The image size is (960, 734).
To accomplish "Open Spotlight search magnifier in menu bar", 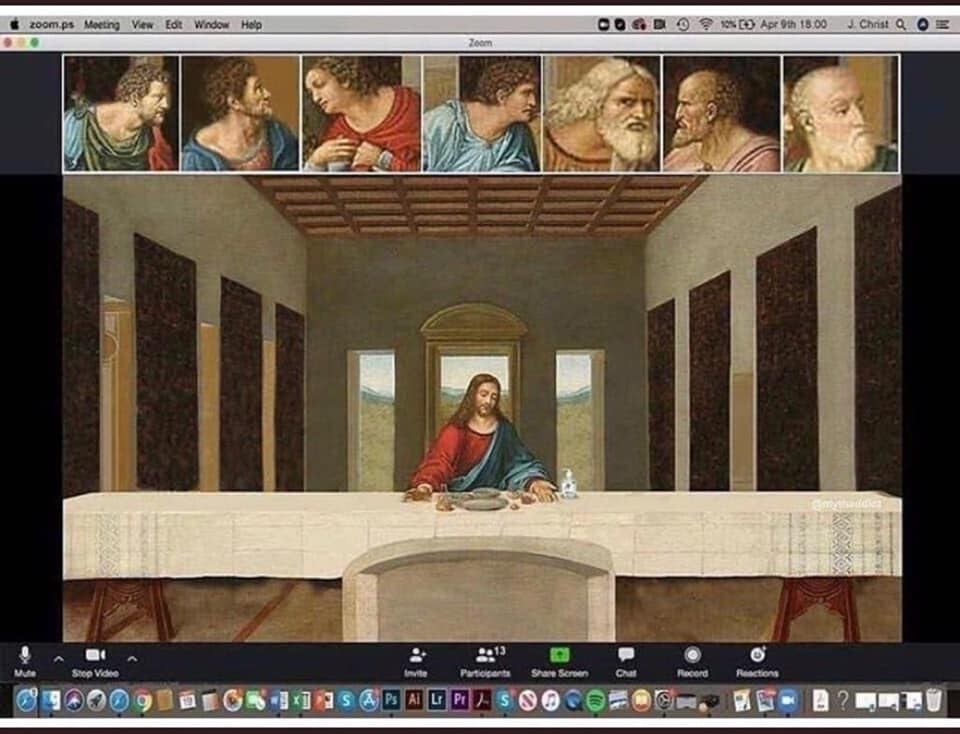I will click(901, 24).
